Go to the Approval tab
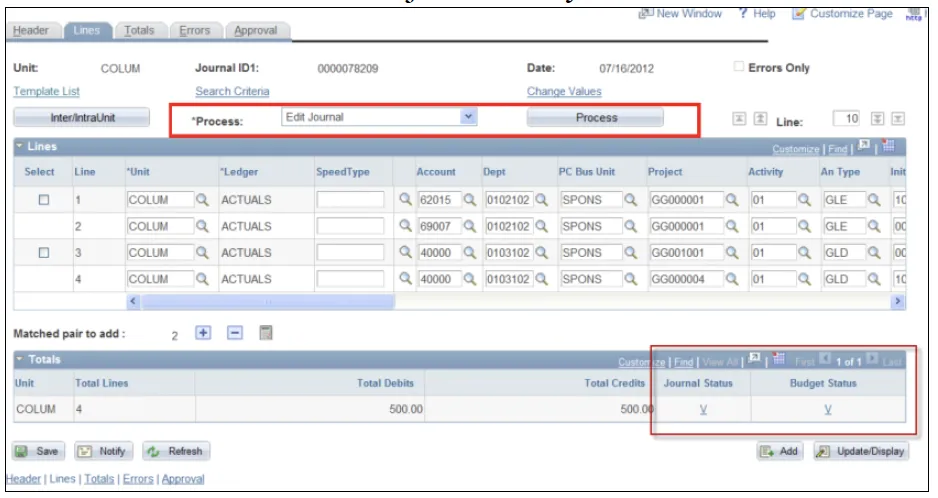 255,30
